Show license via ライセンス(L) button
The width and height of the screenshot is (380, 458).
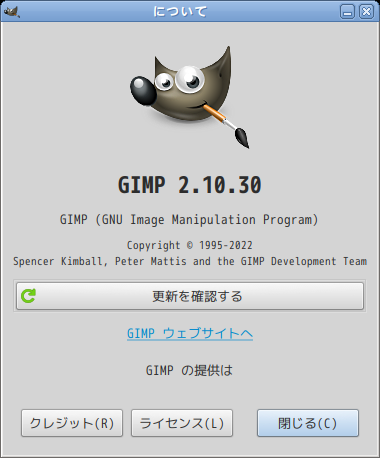click(182, 423)
